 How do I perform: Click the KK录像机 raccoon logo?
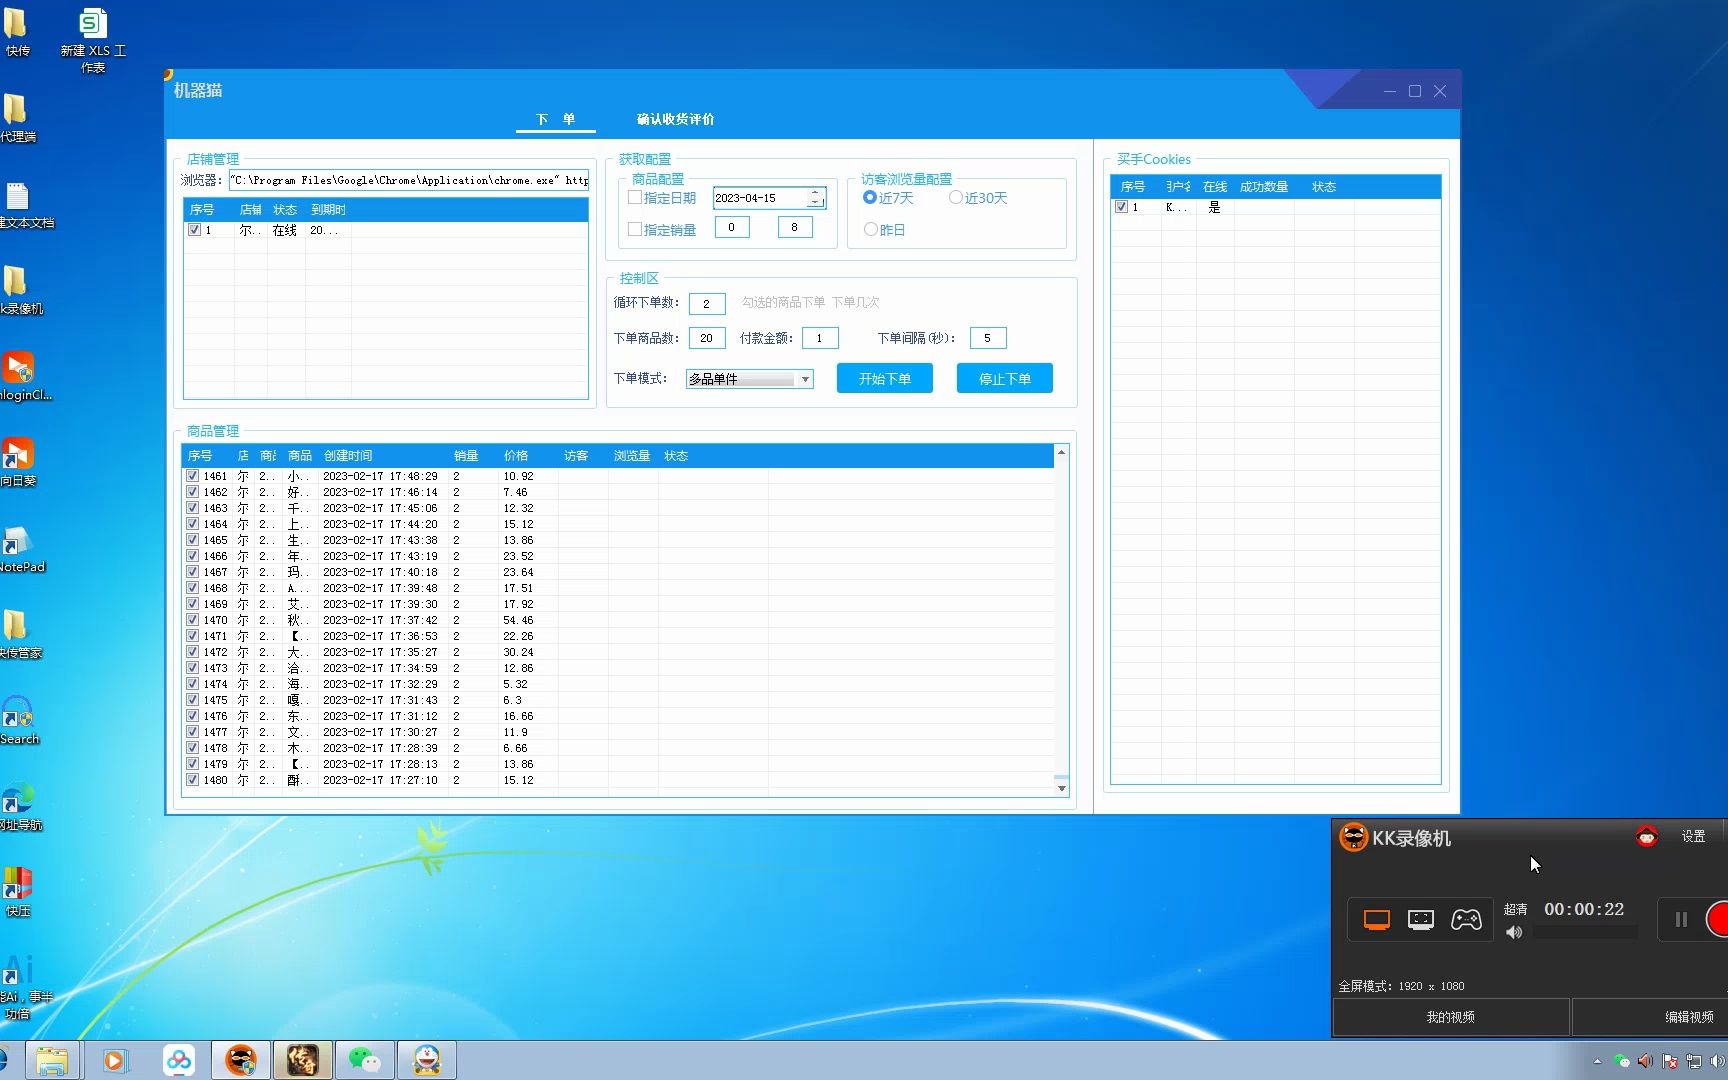coord(1353,837)
